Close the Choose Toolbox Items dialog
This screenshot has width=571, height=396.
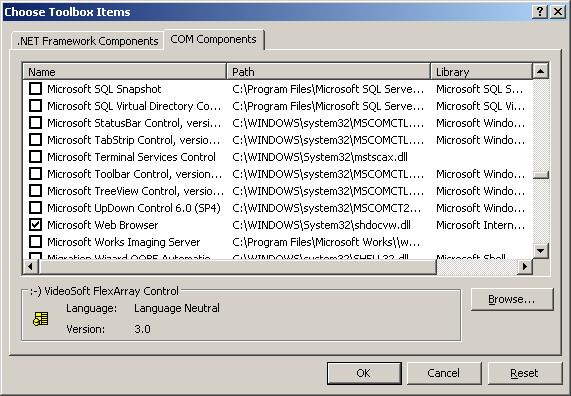(558, 12)
